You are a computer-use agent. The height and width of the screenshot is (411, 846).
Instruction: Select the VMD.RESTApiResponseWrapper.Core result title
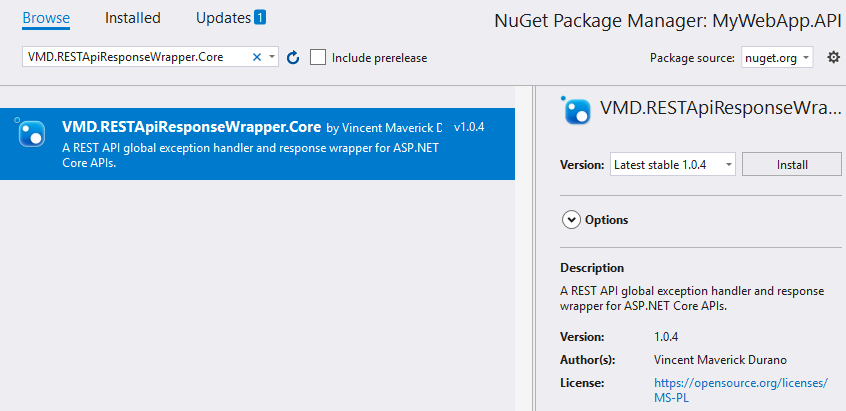[x=192, y=127]
